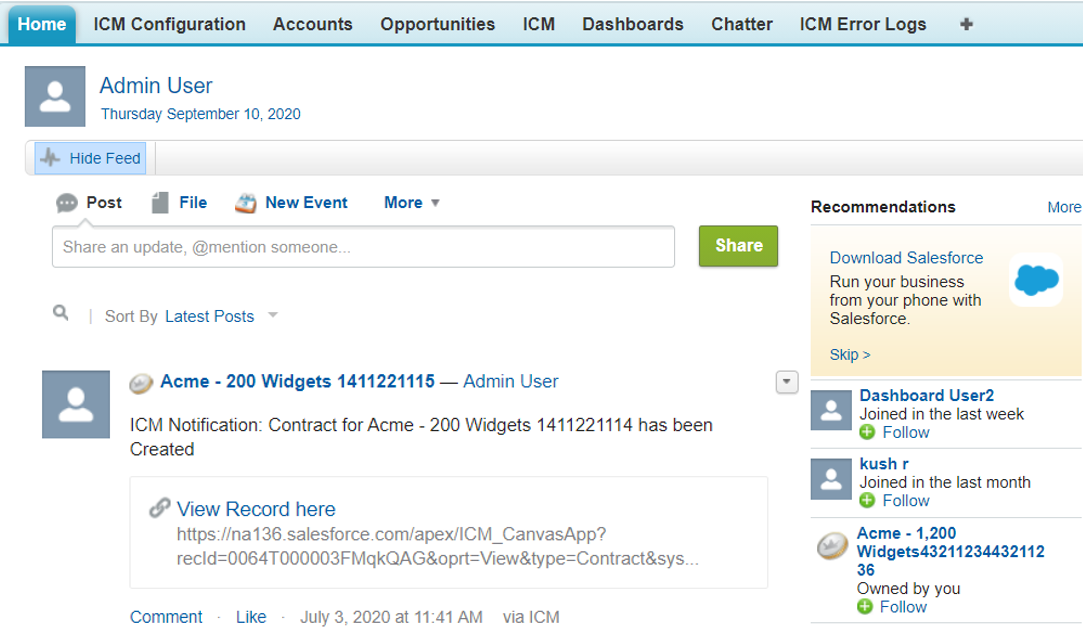The image size is (1083, 630).
Task: Click Admin User profile avatar at top
Action: coord(55,97)
